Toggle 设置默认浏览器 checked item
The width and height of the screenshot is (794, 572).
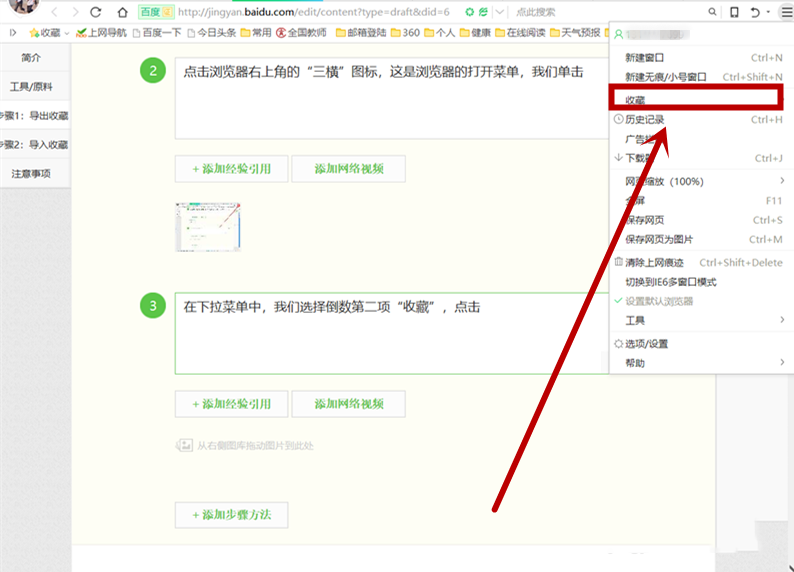point(701,301)
